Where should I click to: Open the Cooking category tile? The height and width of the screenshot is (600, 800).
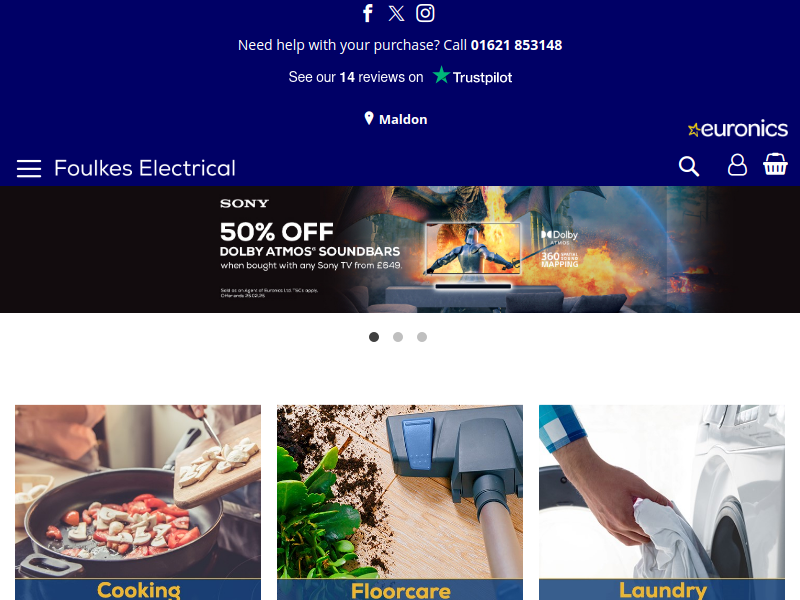point(138,503)
